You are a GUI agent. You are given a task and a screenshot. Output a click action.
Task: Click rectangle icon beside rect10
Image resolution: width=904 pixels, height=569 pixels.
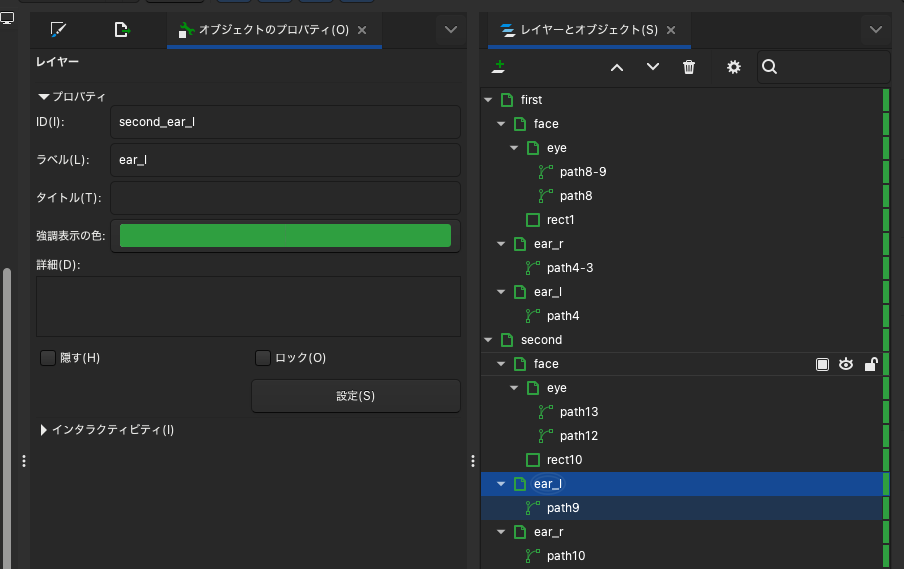pyautogui.click(x=533, y=460)
